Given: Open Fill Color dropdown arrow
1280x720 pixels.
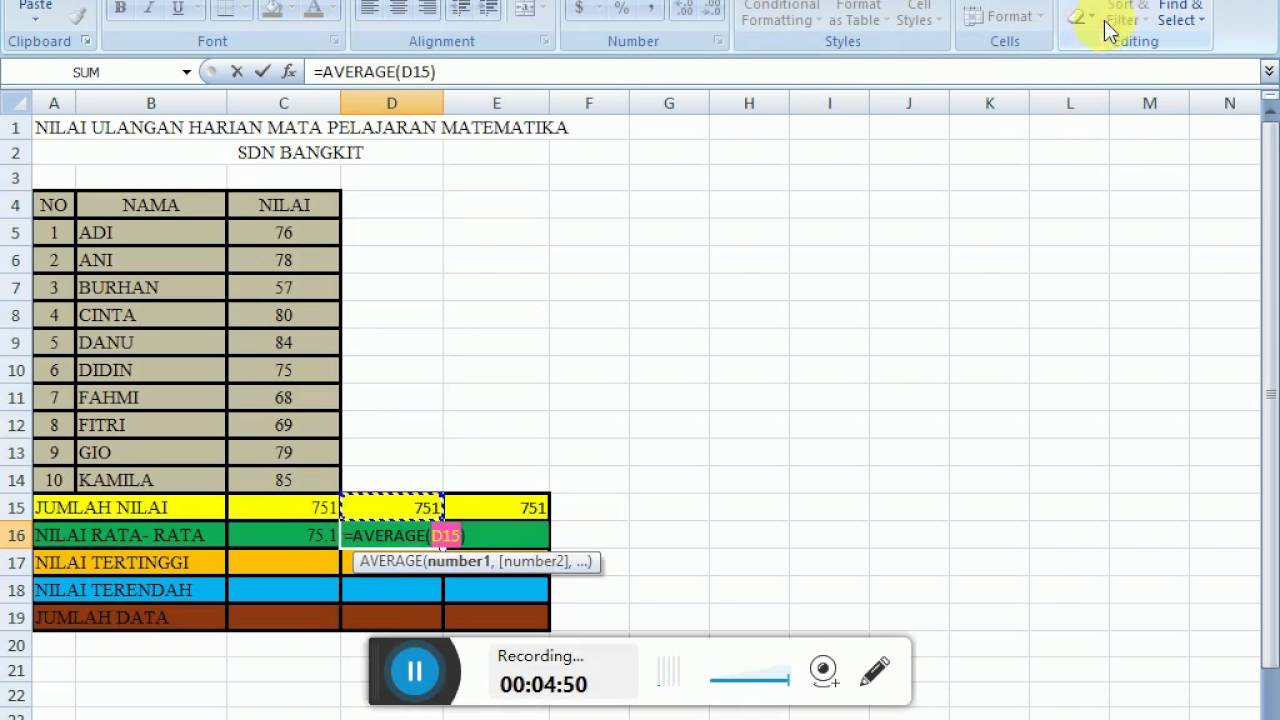Looking at the screenshot, I should point(290,9).
